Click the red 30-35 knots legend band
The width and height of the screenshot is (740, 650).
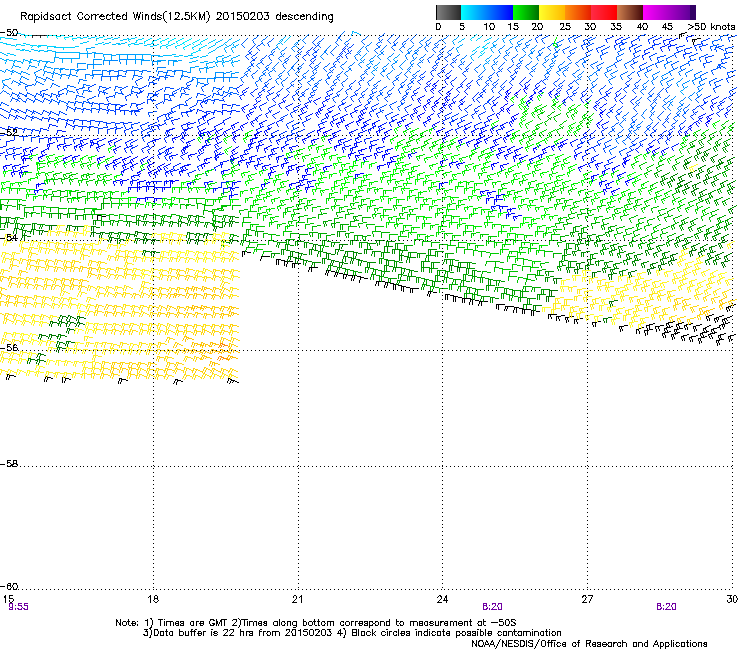click(x=604, y=12)
